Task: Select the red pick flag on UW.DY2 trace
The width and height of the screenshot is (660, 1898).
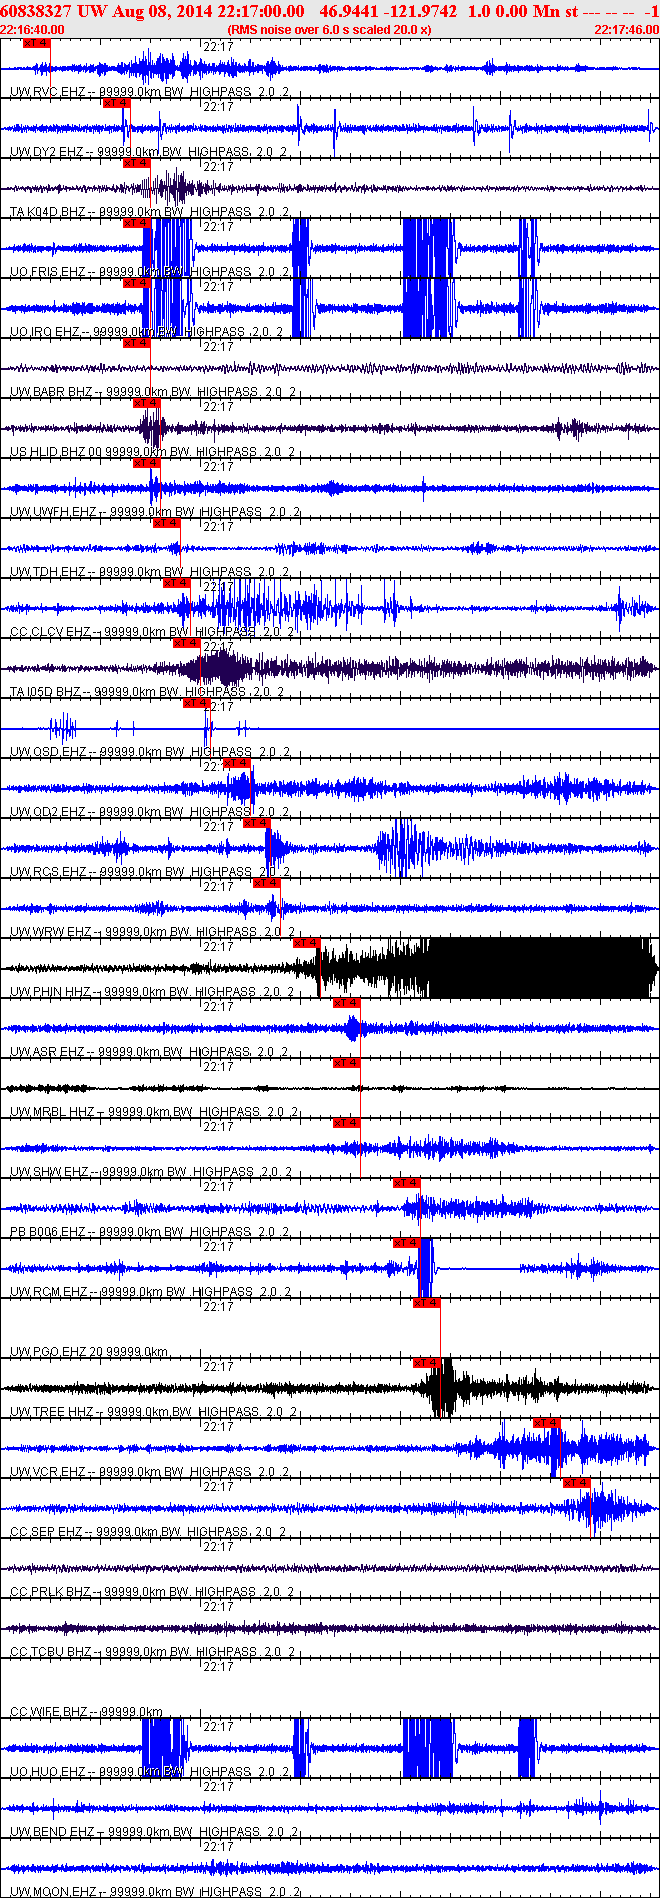Action: coord(116,103)
